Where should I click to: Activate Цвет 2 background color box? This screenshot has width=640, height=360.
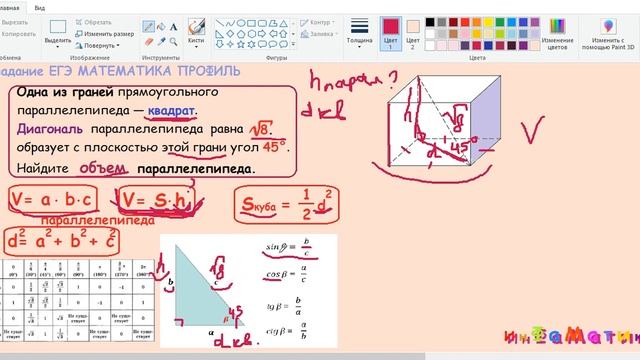tap(413, 33)
